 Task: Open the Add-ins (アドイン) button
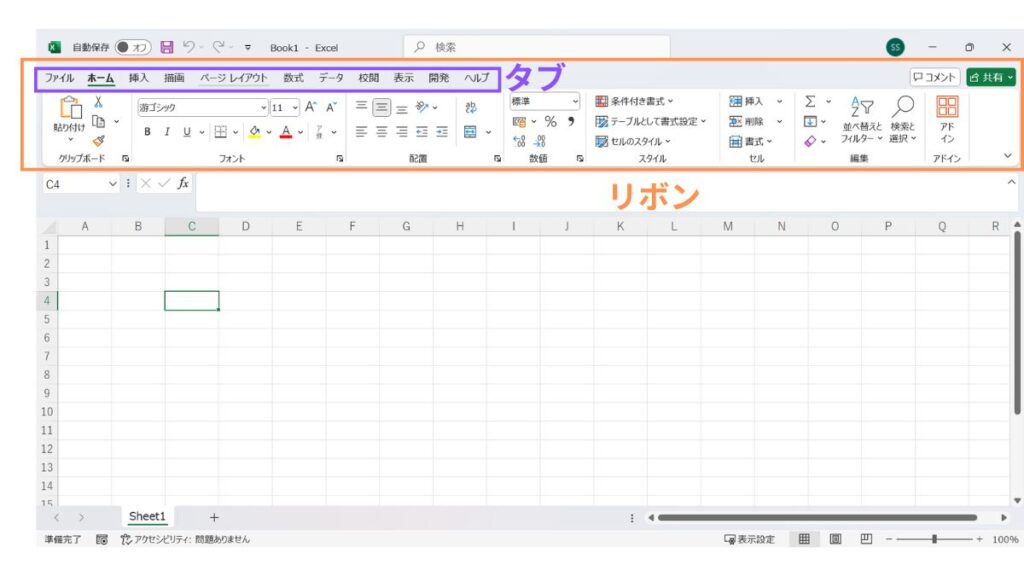(947, 120)
